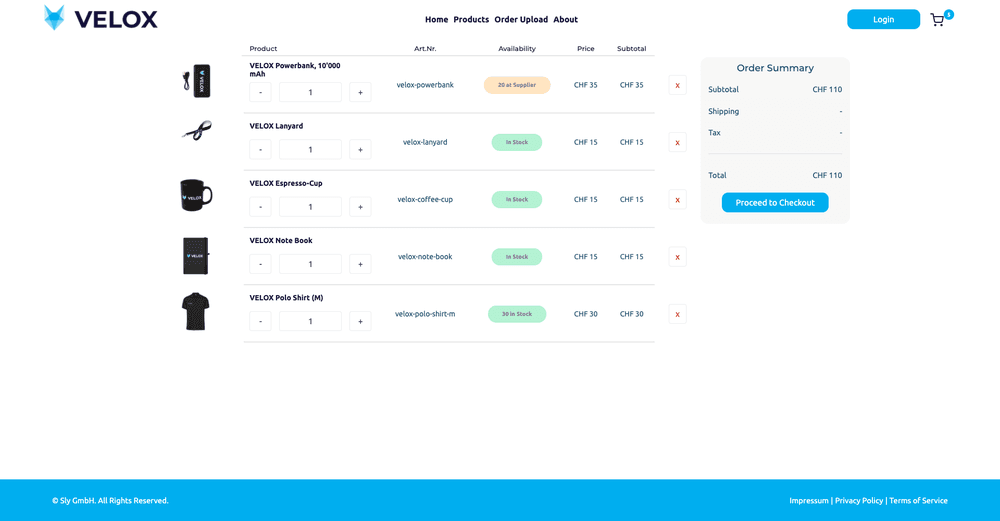
Task: Go to the Home page
Action: (x=436, y=20)
